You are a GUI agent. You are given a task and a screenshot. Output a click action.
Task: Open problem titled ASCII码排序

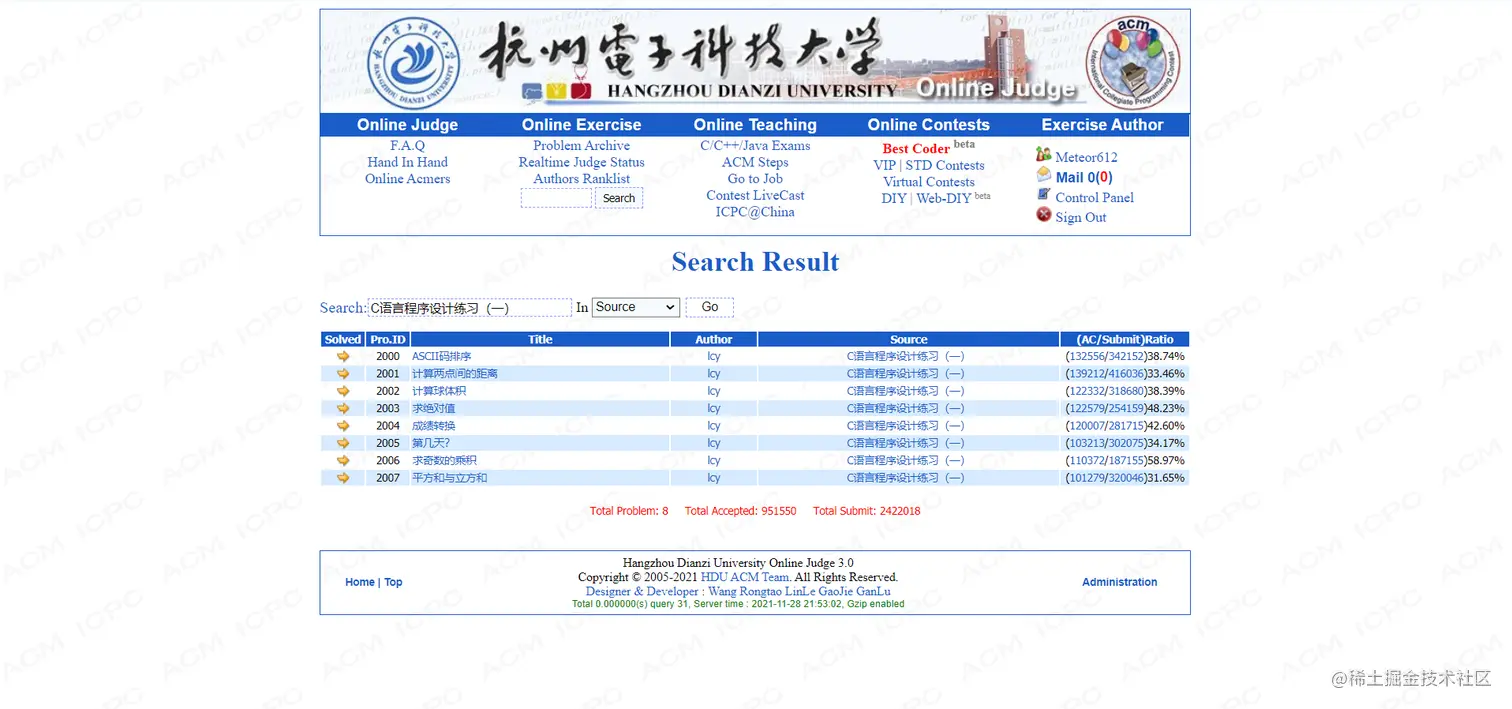[x=441, y=356]
